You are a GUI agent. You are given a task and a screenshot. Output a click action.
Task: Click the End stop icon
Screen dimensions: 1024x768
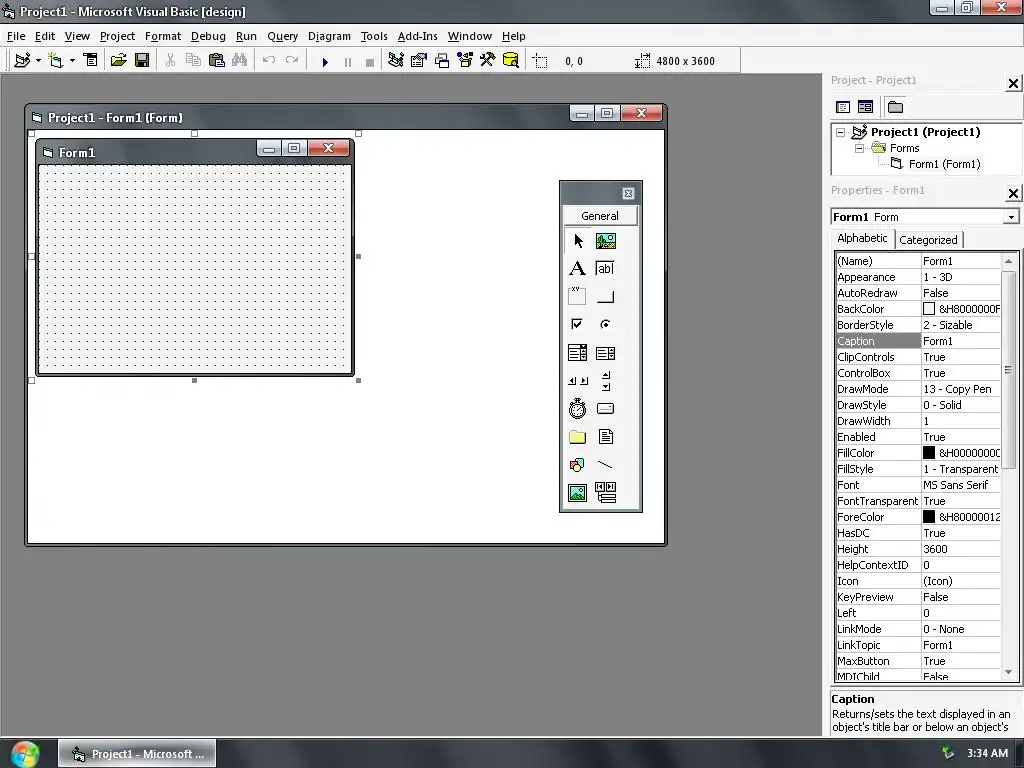tap(370, 62)
